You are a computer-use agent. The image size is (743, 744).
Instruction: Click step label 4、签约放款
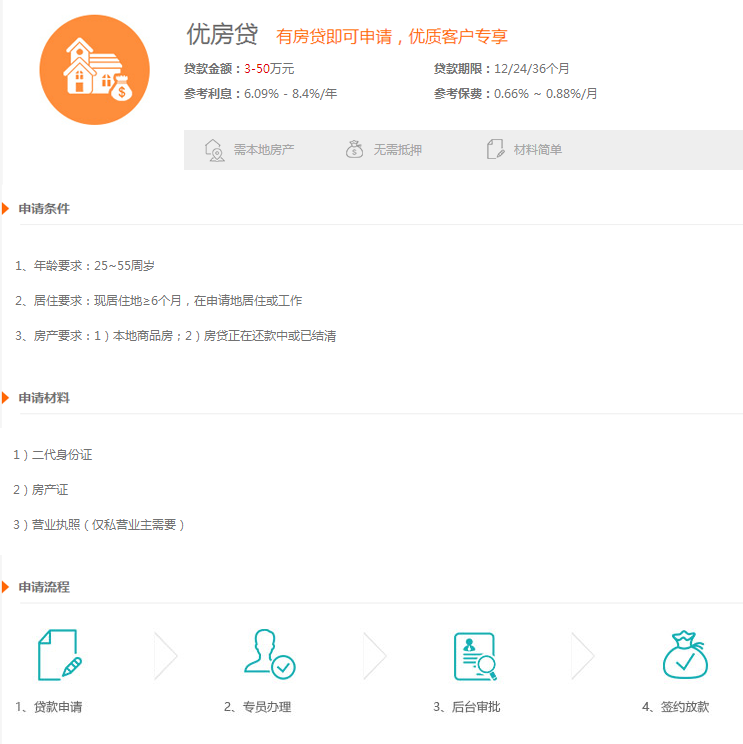tap(676, 707)
